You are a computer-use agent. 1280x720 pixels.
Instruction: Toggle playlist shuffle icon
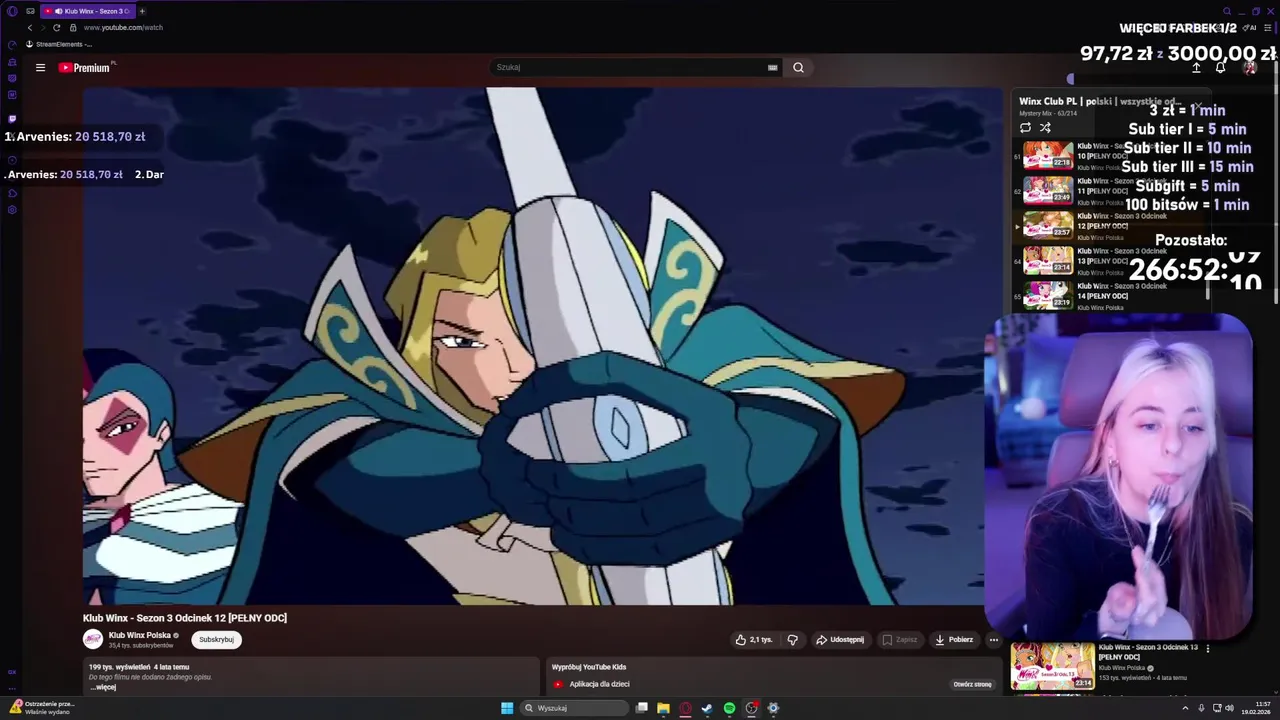(x=1045, y=128)
